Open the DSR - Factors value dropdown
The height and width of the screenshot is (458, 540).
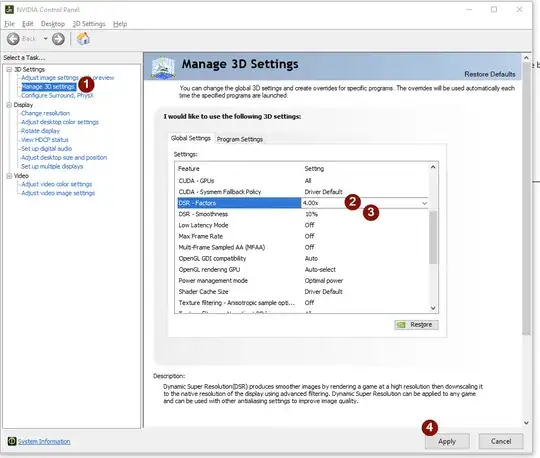point(424,203)
